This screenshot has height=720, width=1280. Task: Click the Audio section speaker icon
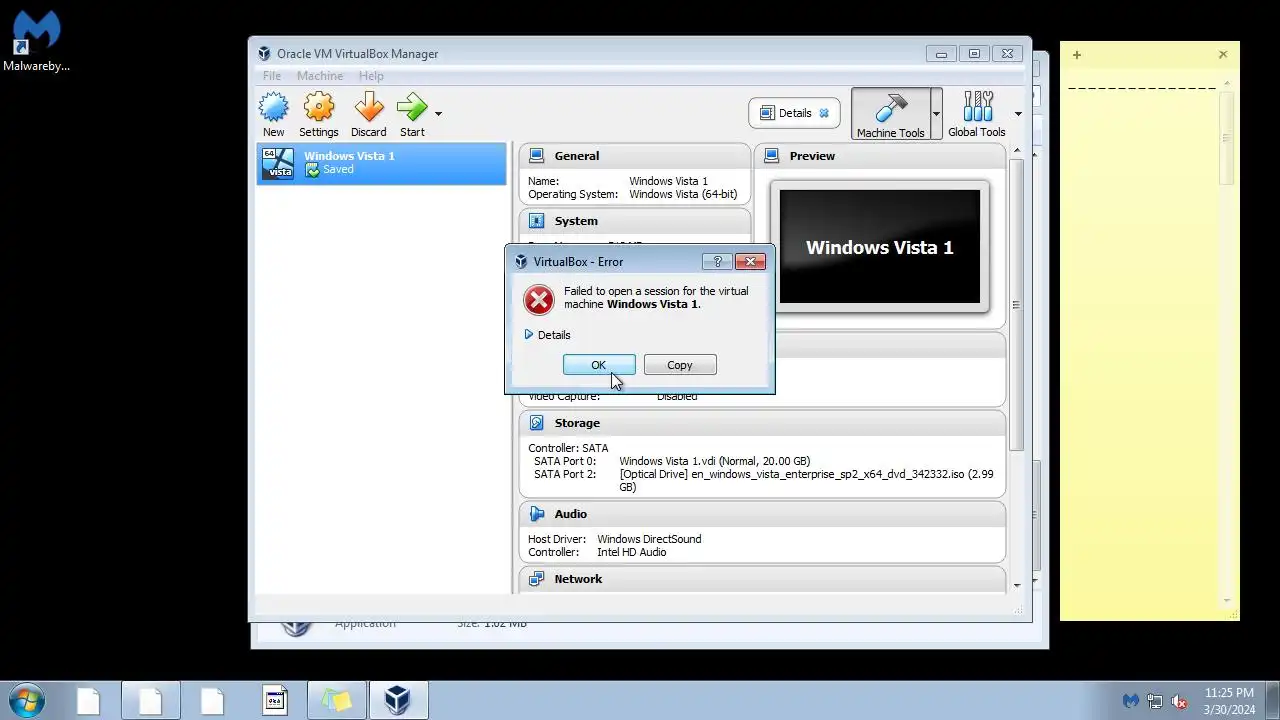pos(536,514)
